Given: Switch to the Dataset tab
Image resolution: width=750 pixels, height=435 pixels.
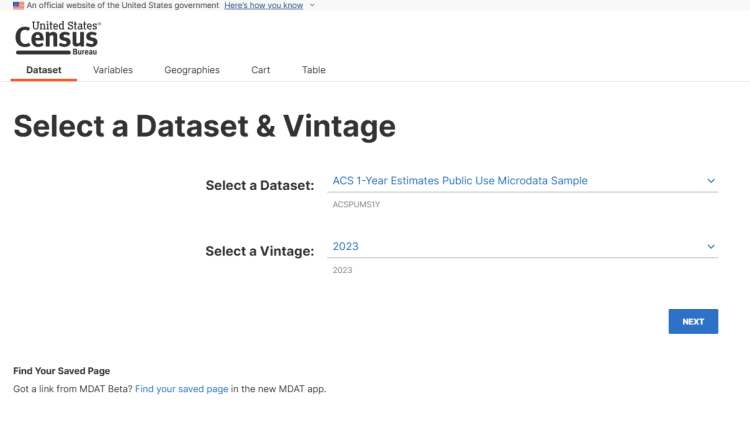Looking at the screenshot, I should (44, 70).
